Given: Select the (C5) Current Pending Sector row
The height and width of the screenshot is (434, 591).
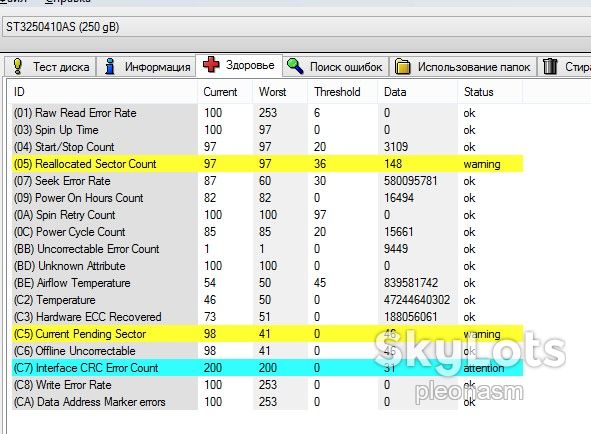Looking at the screenshot, I should click(x=268, y=334).
